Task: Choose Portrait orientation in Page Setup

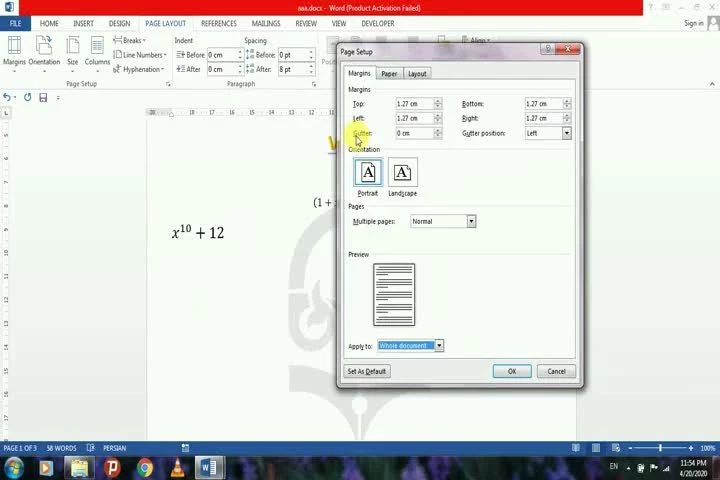Action: (368, 177)
